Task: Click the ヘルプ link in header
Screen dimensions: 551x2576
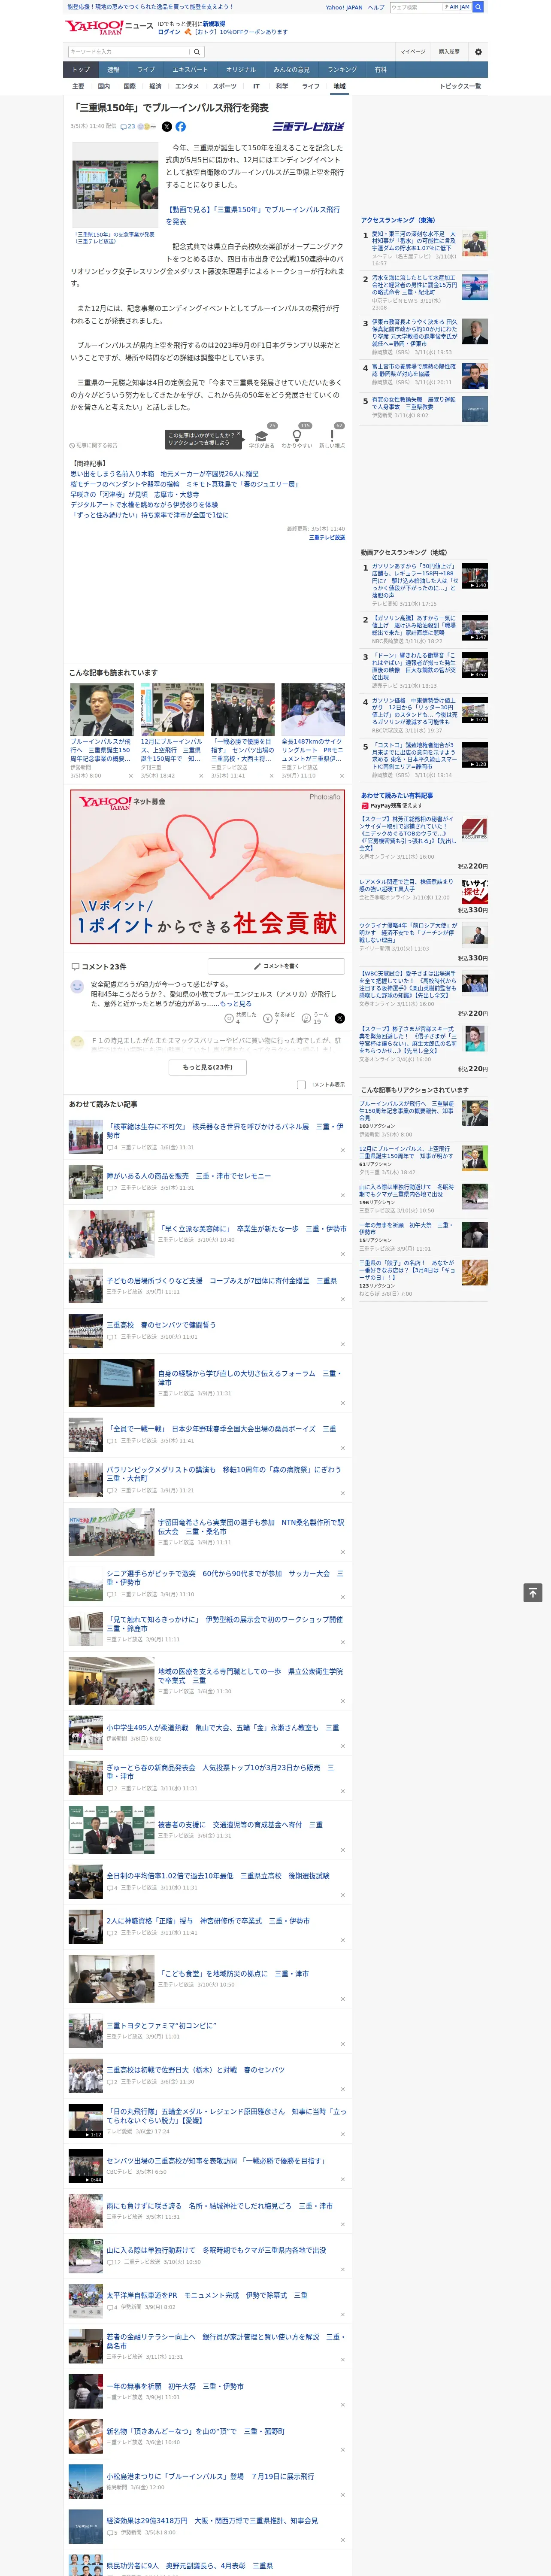Action: click(x=376, y=7)
